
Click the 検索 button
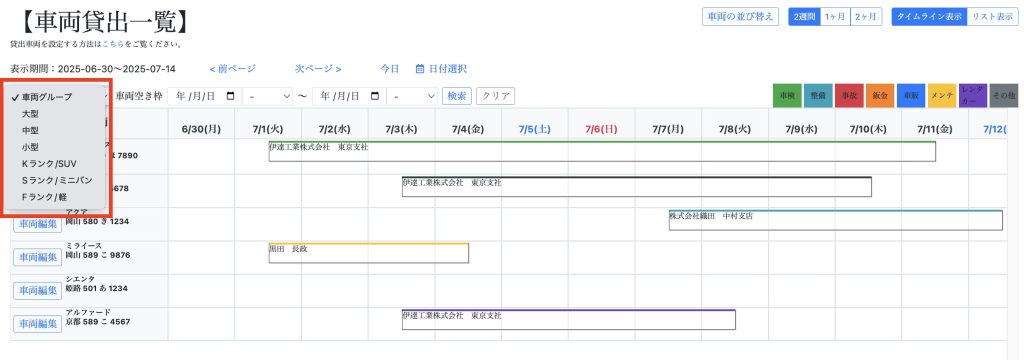coord(457,96)
